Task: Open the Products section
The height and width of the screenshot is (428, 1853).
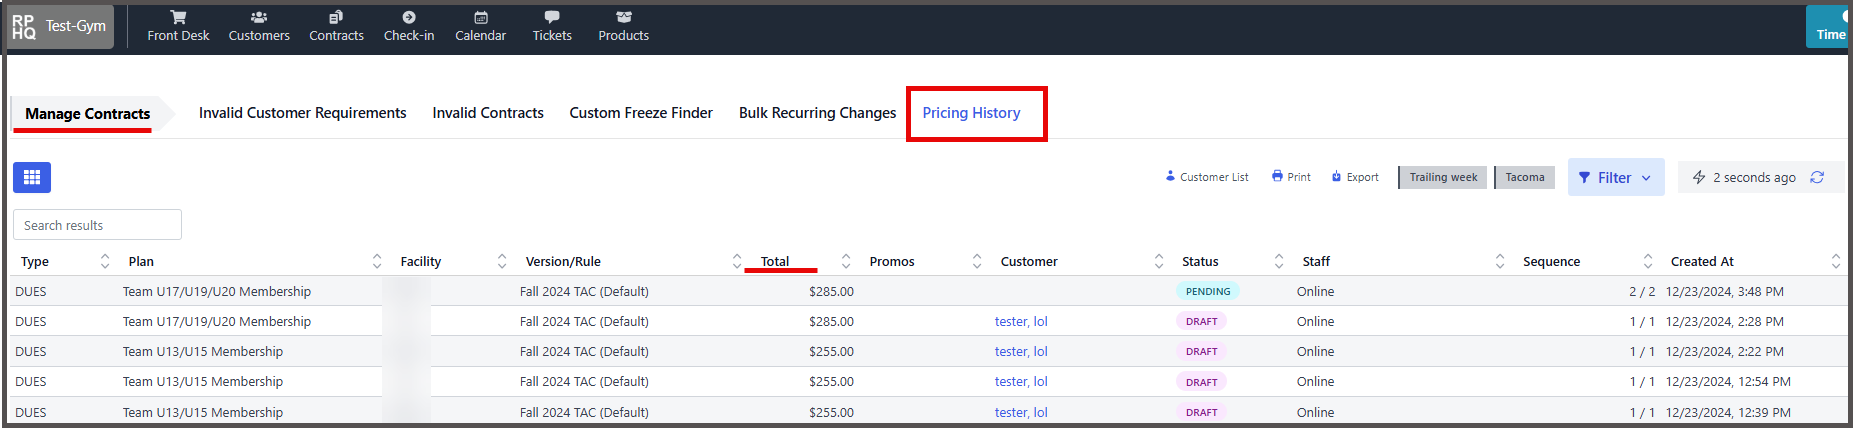Action: pyautogui.click(x=623, y=26)
